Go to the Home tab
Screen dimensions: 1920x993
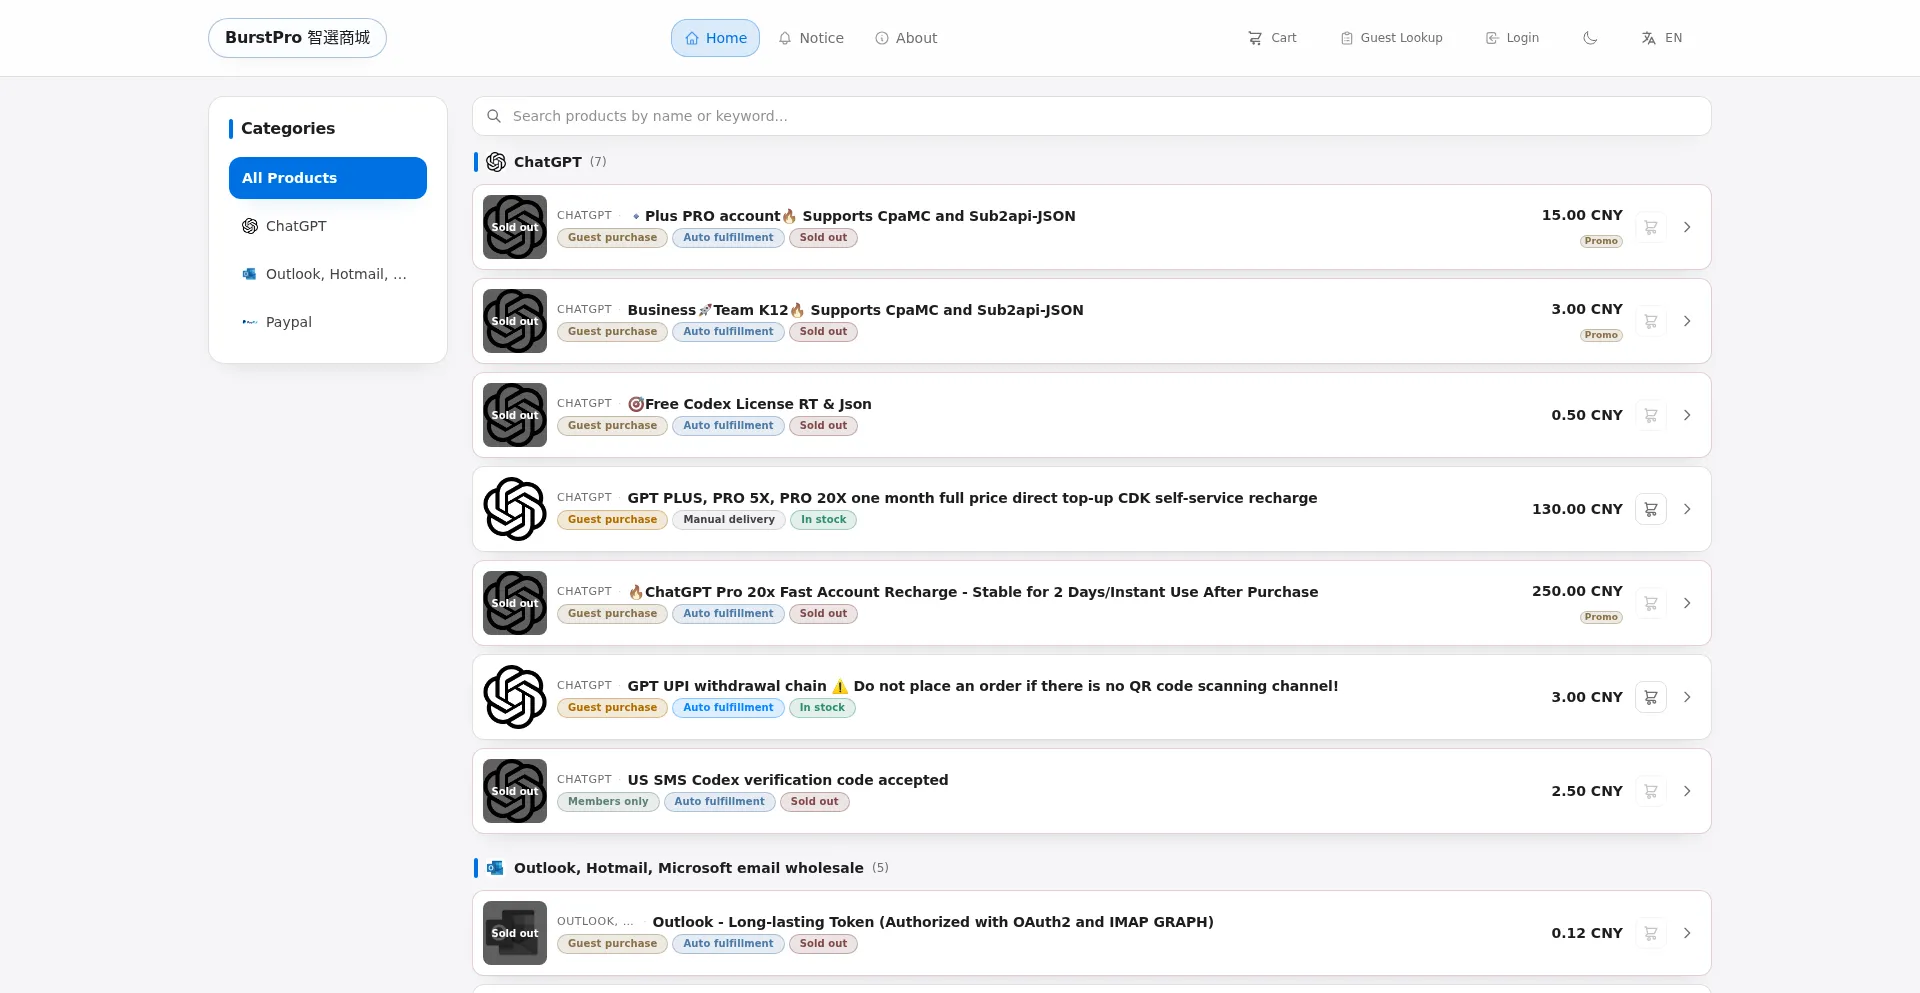(715, 38)
